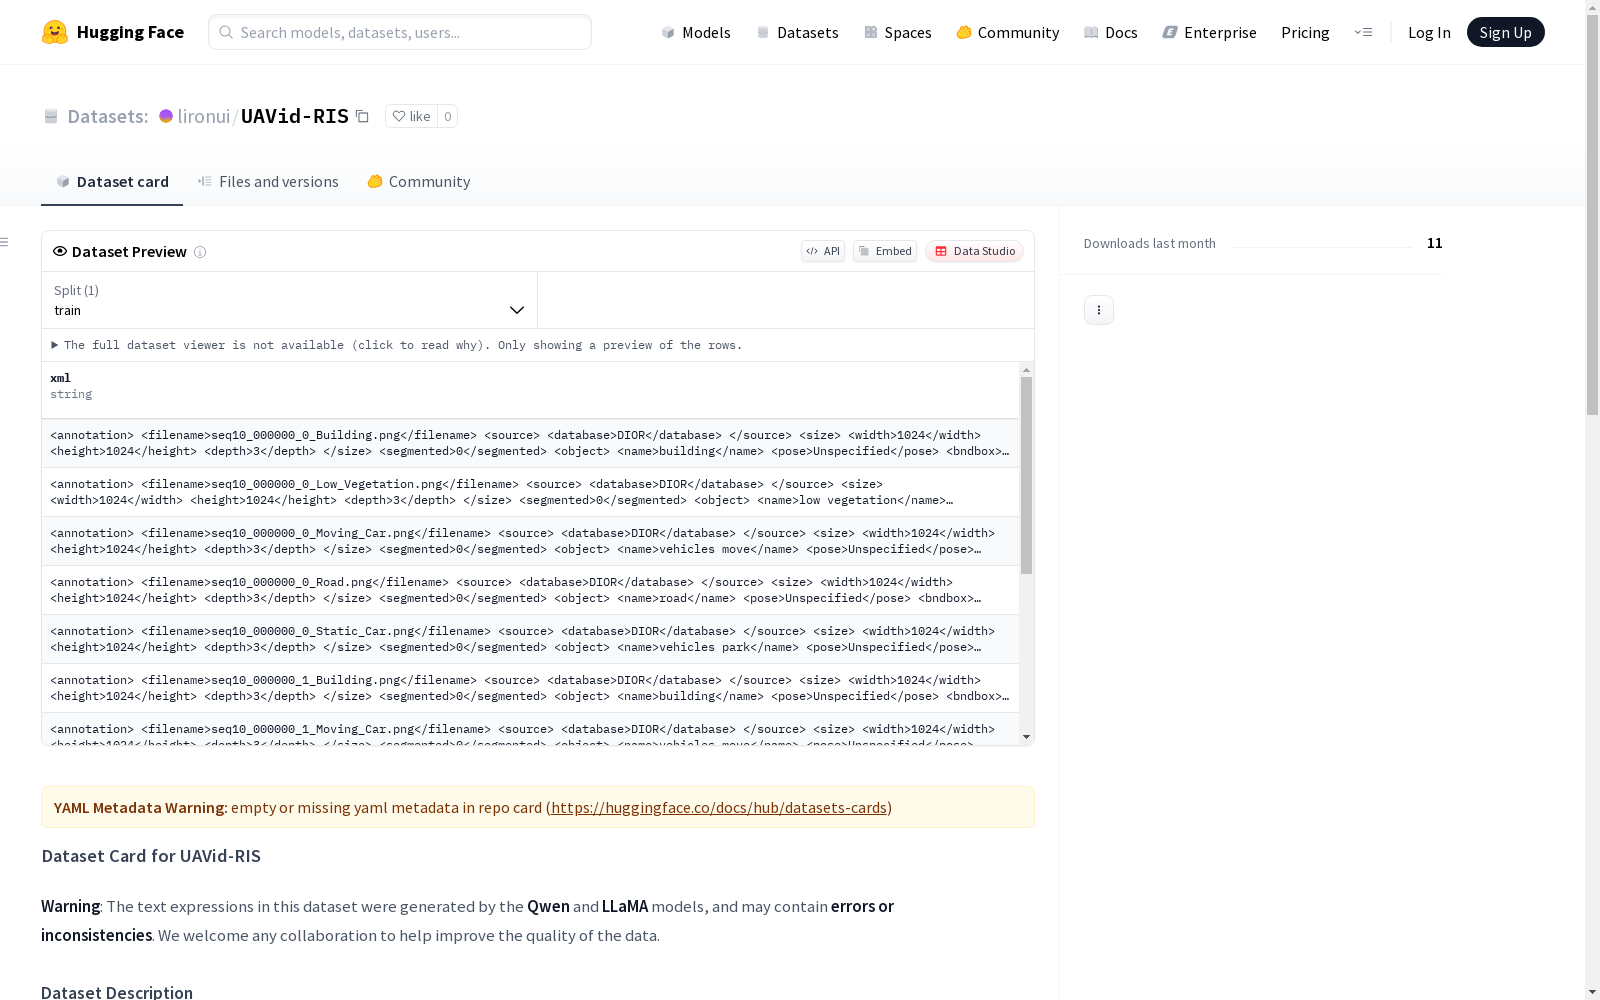
Task: Open the more navigation menu icon
Action: coord(1363,32)
